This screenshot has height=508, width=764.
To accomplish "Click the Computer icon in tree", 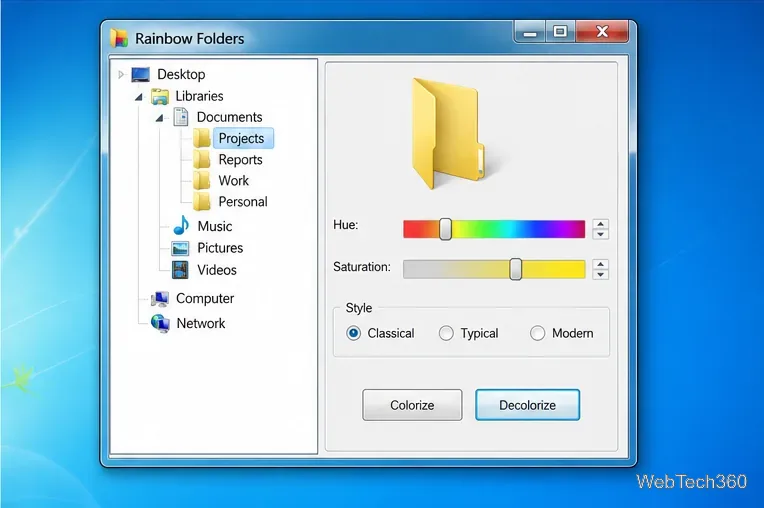I will click(x=160, y=299).
